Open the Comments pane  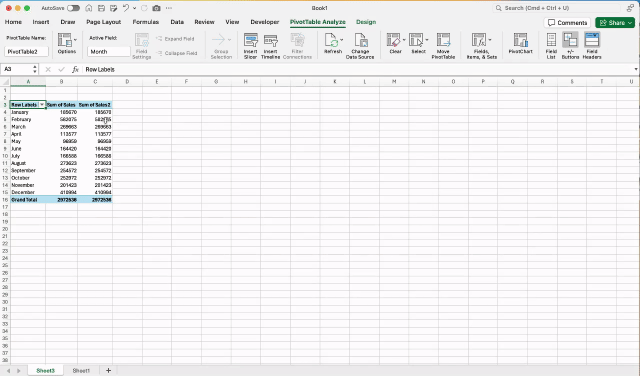click(x=567, y=23)
